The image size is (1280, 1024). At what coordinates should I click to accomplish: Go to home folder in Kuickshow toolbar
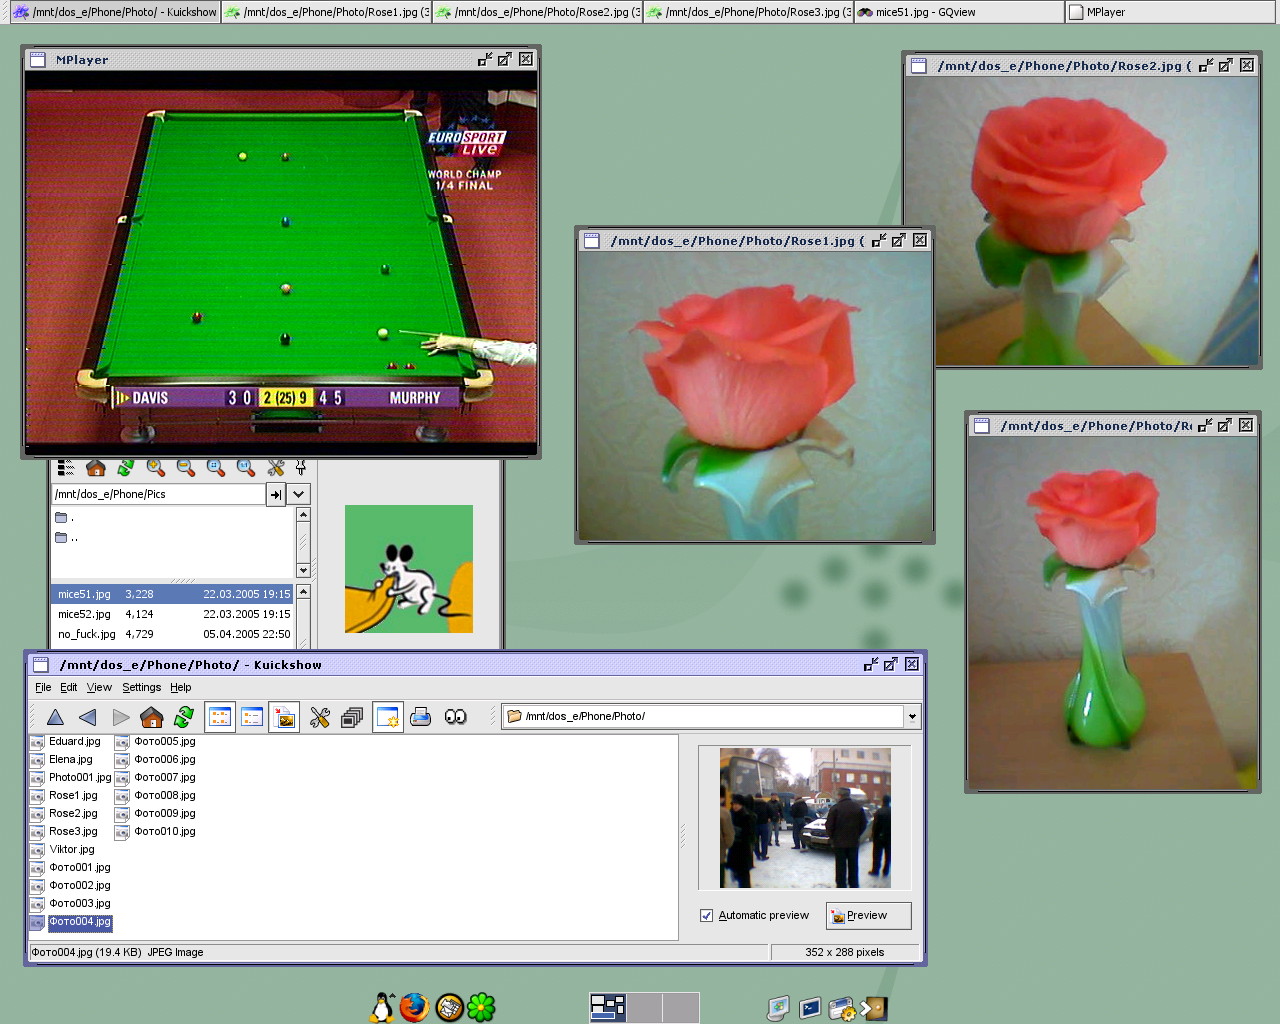pos(152,717)
